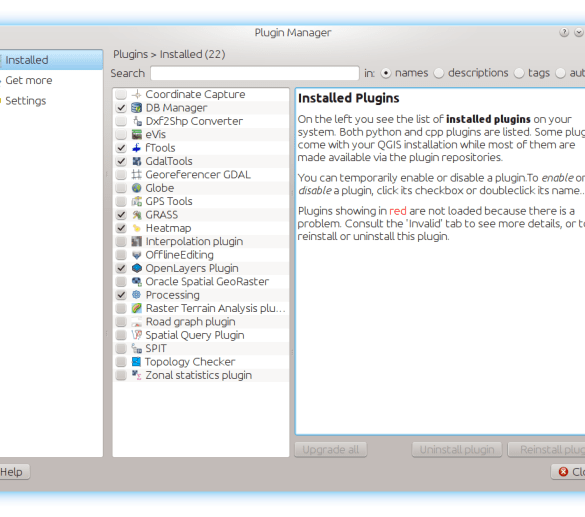585x517 pixels.
Task: Click the Zonal statistics plugin icon
Action: tap(137, 375)
